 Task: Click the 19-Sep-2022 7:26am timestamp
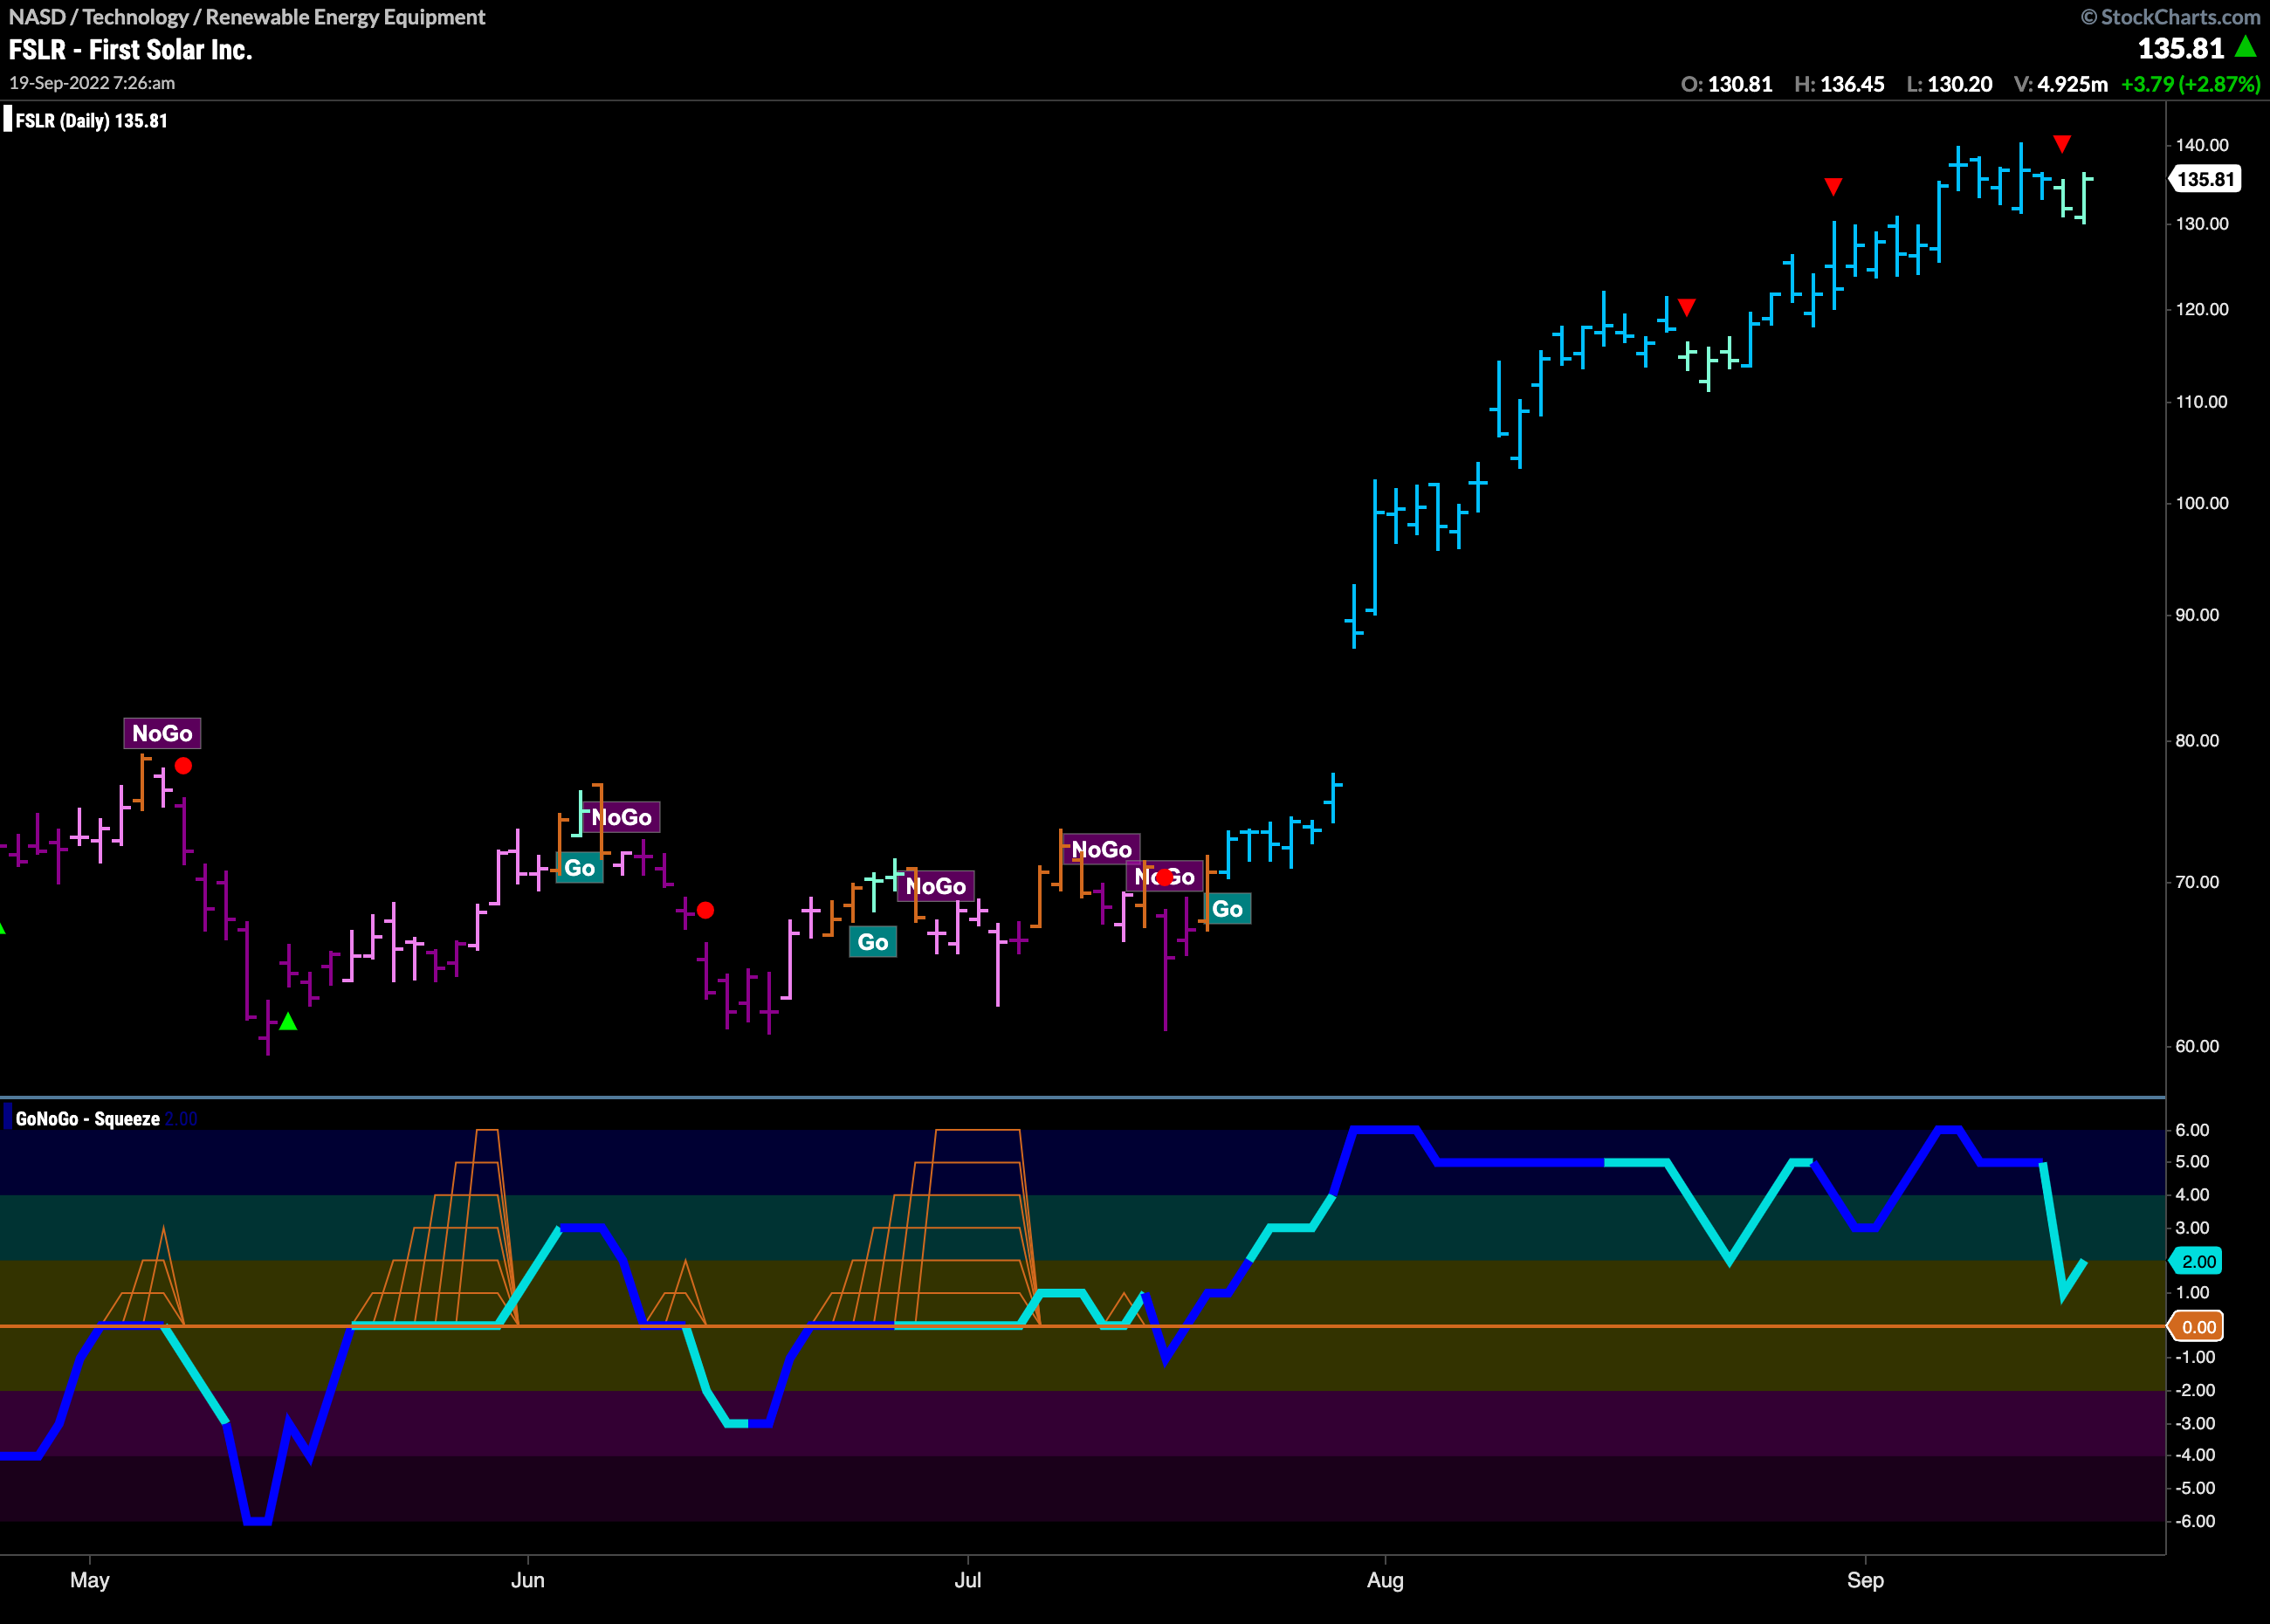(x=92, y=83)
